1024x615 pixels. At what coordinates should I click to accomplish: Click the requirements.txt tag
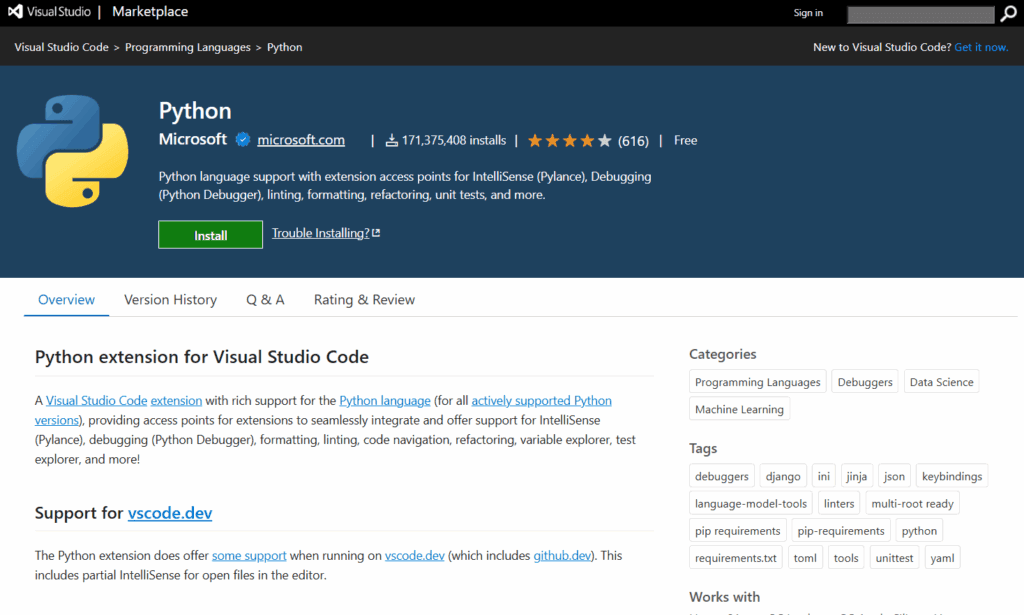tap(736, 558)
